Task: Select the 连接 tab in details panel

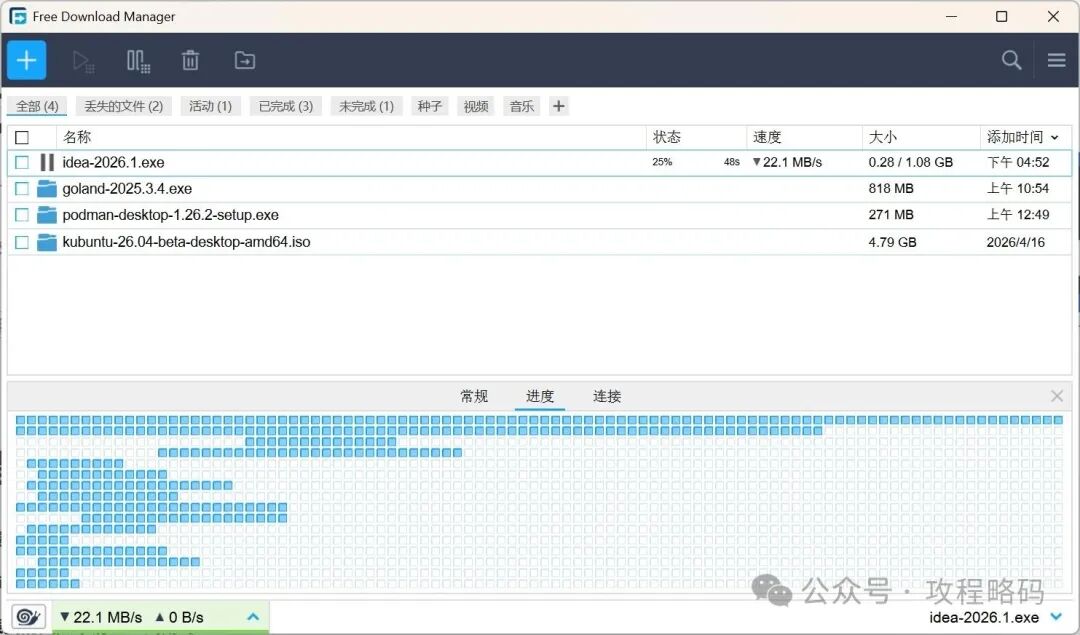Action: point(607,396)
